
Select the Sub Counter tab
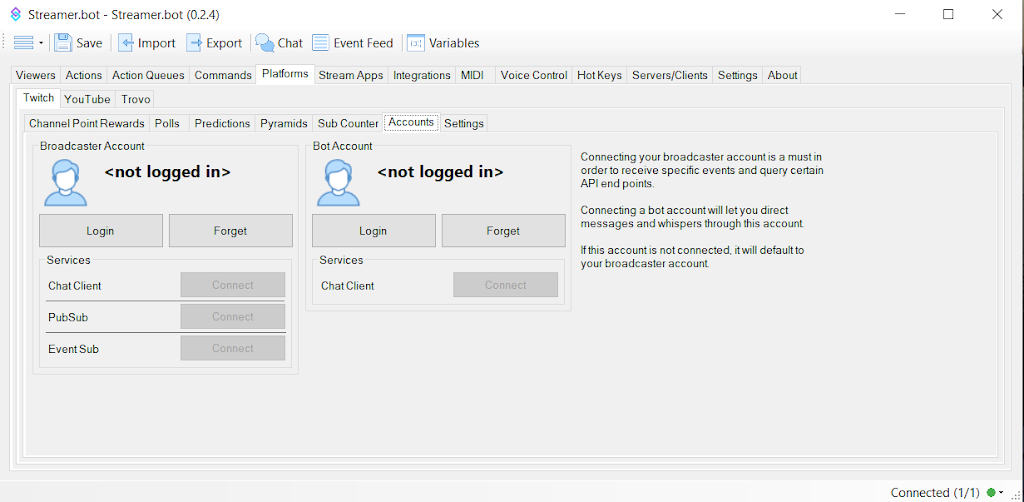coord(348,124)
